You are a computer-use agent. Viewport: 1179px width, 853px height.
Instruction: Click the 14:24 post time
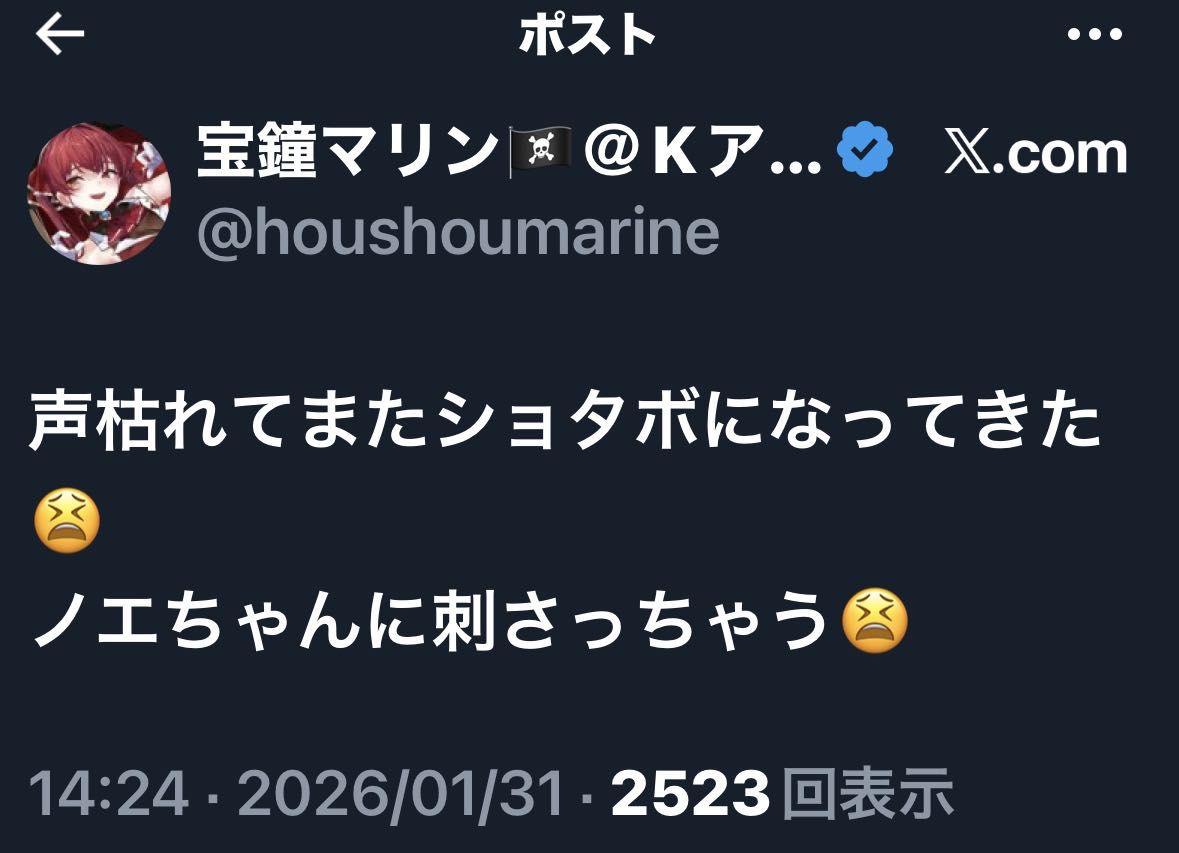click(108, 794)
